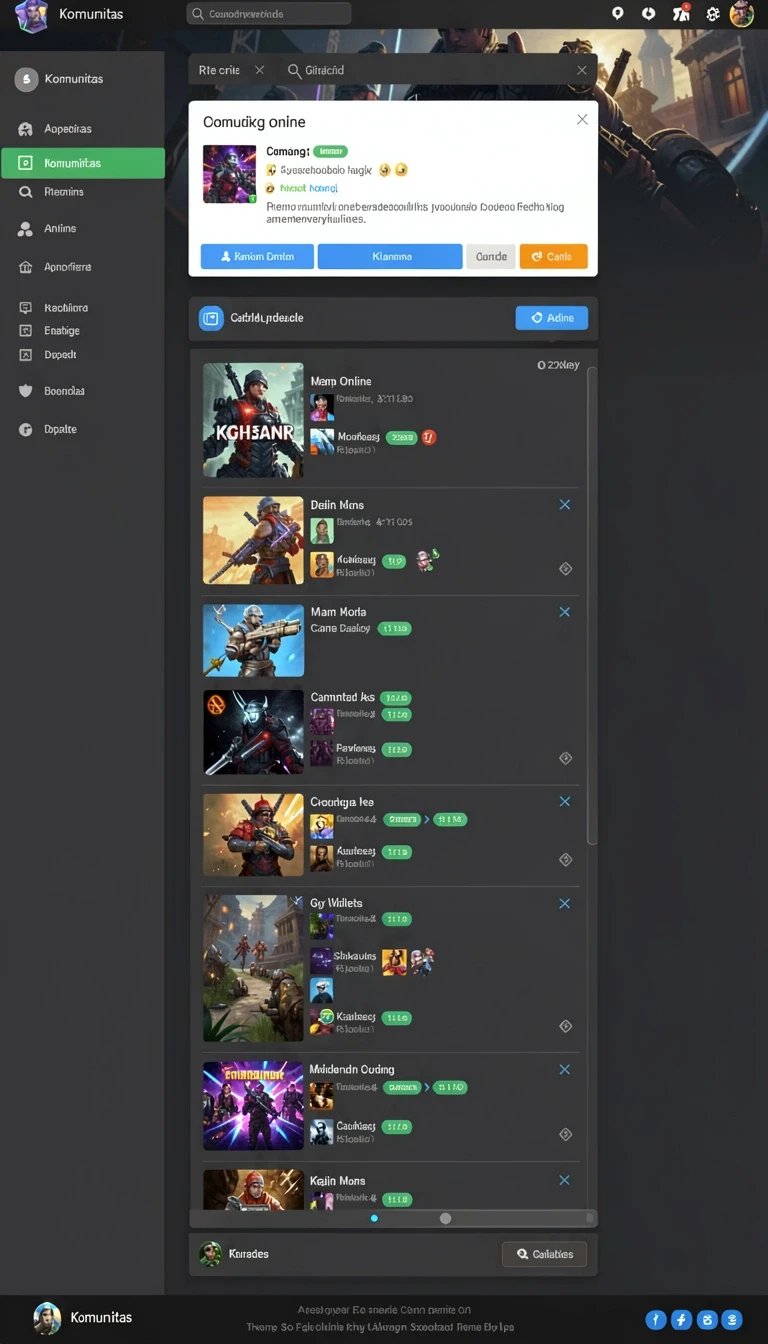768x1344 pixels.
Task: Click the Komunitas logo in the top-left corner
Action: click(31, 15)
